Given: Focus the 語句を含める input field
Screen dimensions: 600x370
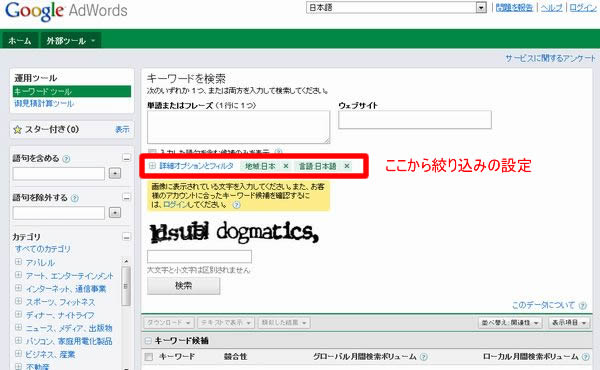Looking at the screenshot, I should 59,173.
